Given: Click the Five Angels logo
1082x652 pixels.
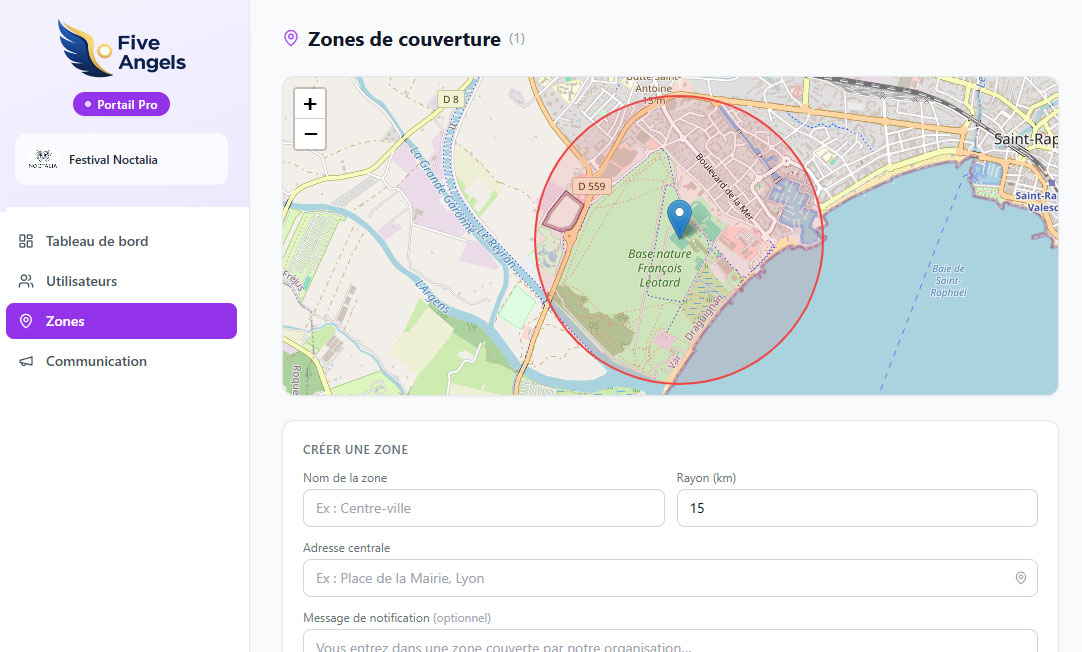Looking at the screenshot, I should (122, 48).
